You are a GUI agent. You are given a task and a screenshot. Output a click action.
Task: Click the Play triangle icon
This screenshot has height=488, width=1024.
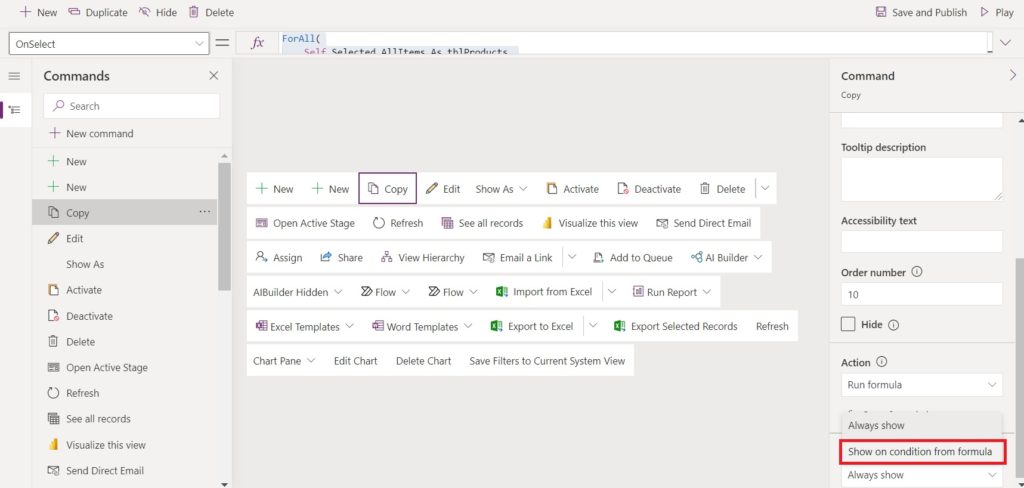point(985,12)
